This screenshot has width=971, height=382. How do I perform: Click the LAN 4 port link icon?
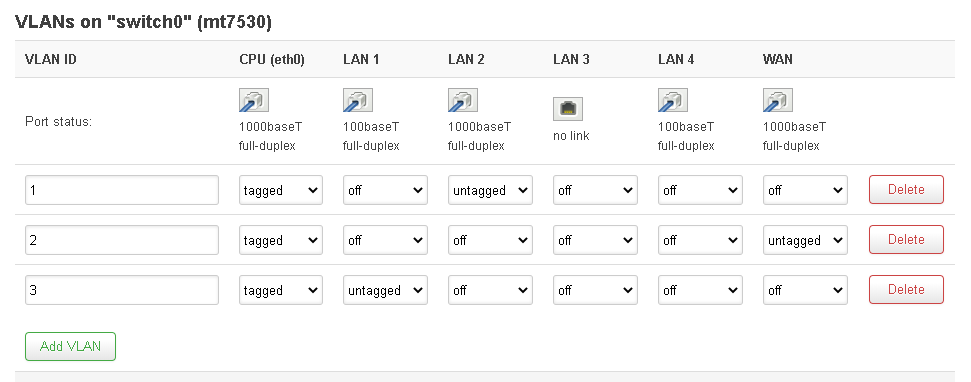coord(673,101)
